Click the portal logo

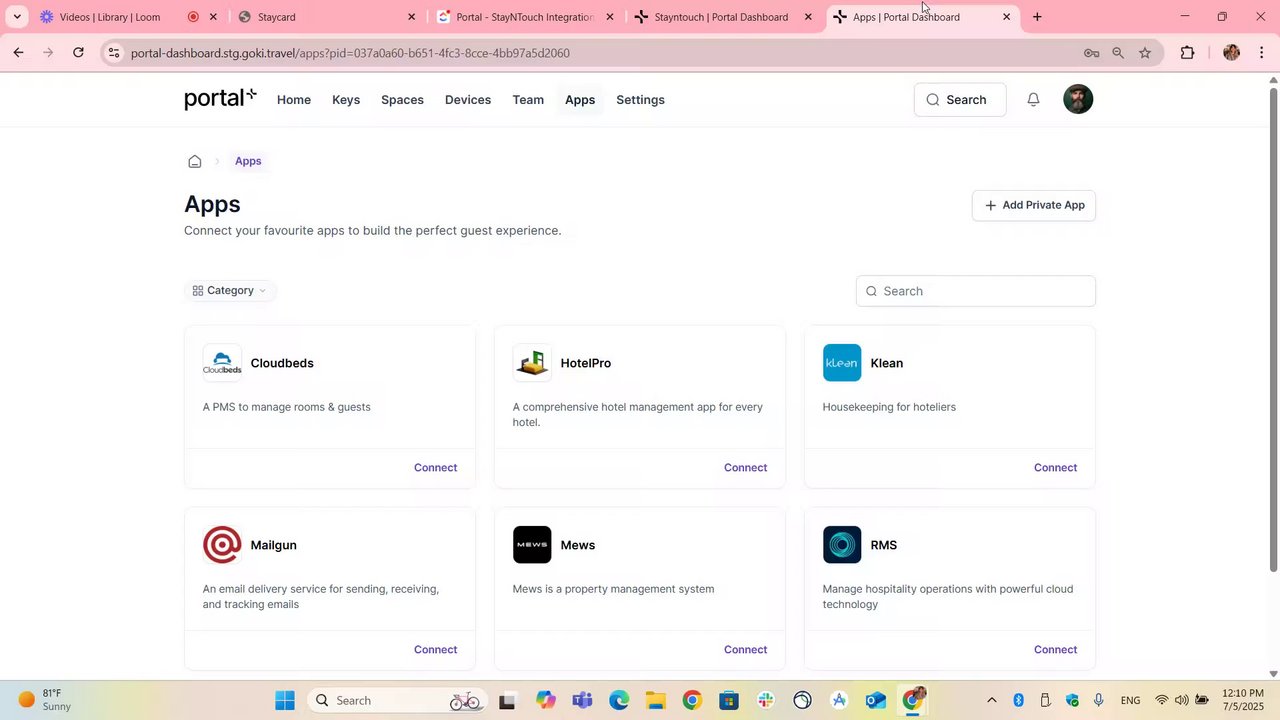[x=220, y=98]
